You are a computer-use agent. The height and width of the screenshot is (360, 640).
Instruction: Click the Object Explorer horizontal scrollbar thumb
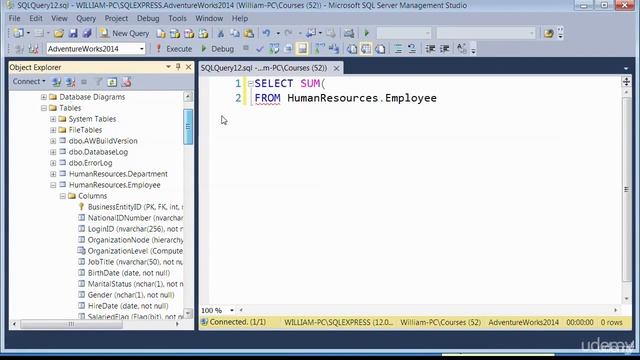click(x=71, y=324)
